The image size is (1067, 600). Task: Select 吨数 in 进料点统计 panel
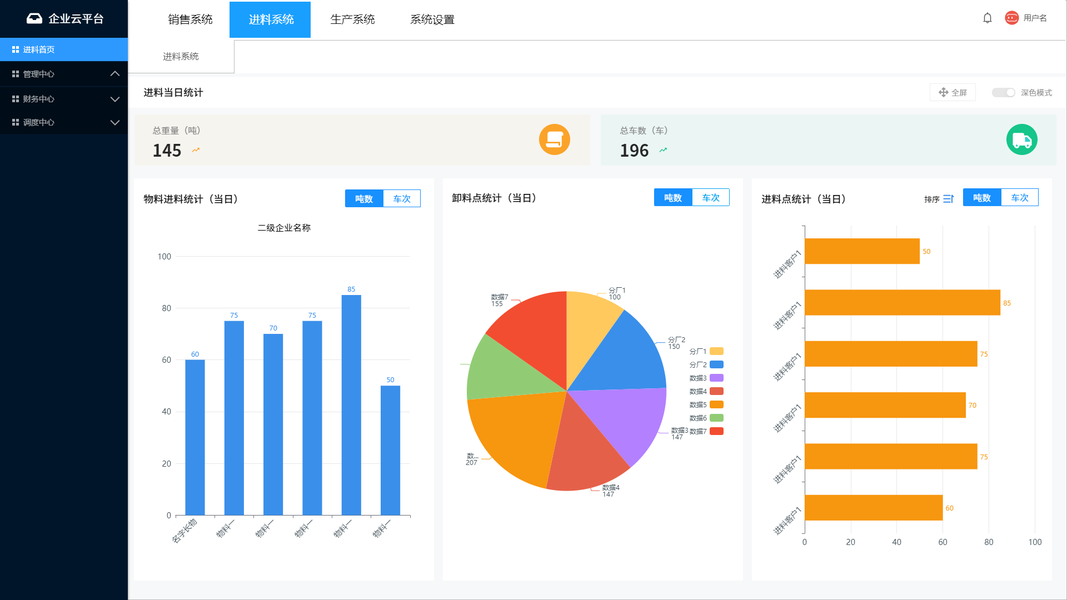click(982, 197)
